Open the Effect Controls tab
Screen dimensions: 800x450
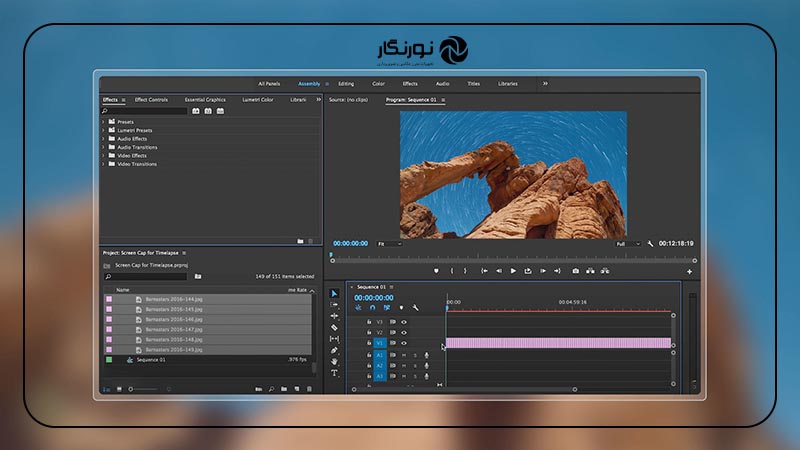(x=151, y=99)
